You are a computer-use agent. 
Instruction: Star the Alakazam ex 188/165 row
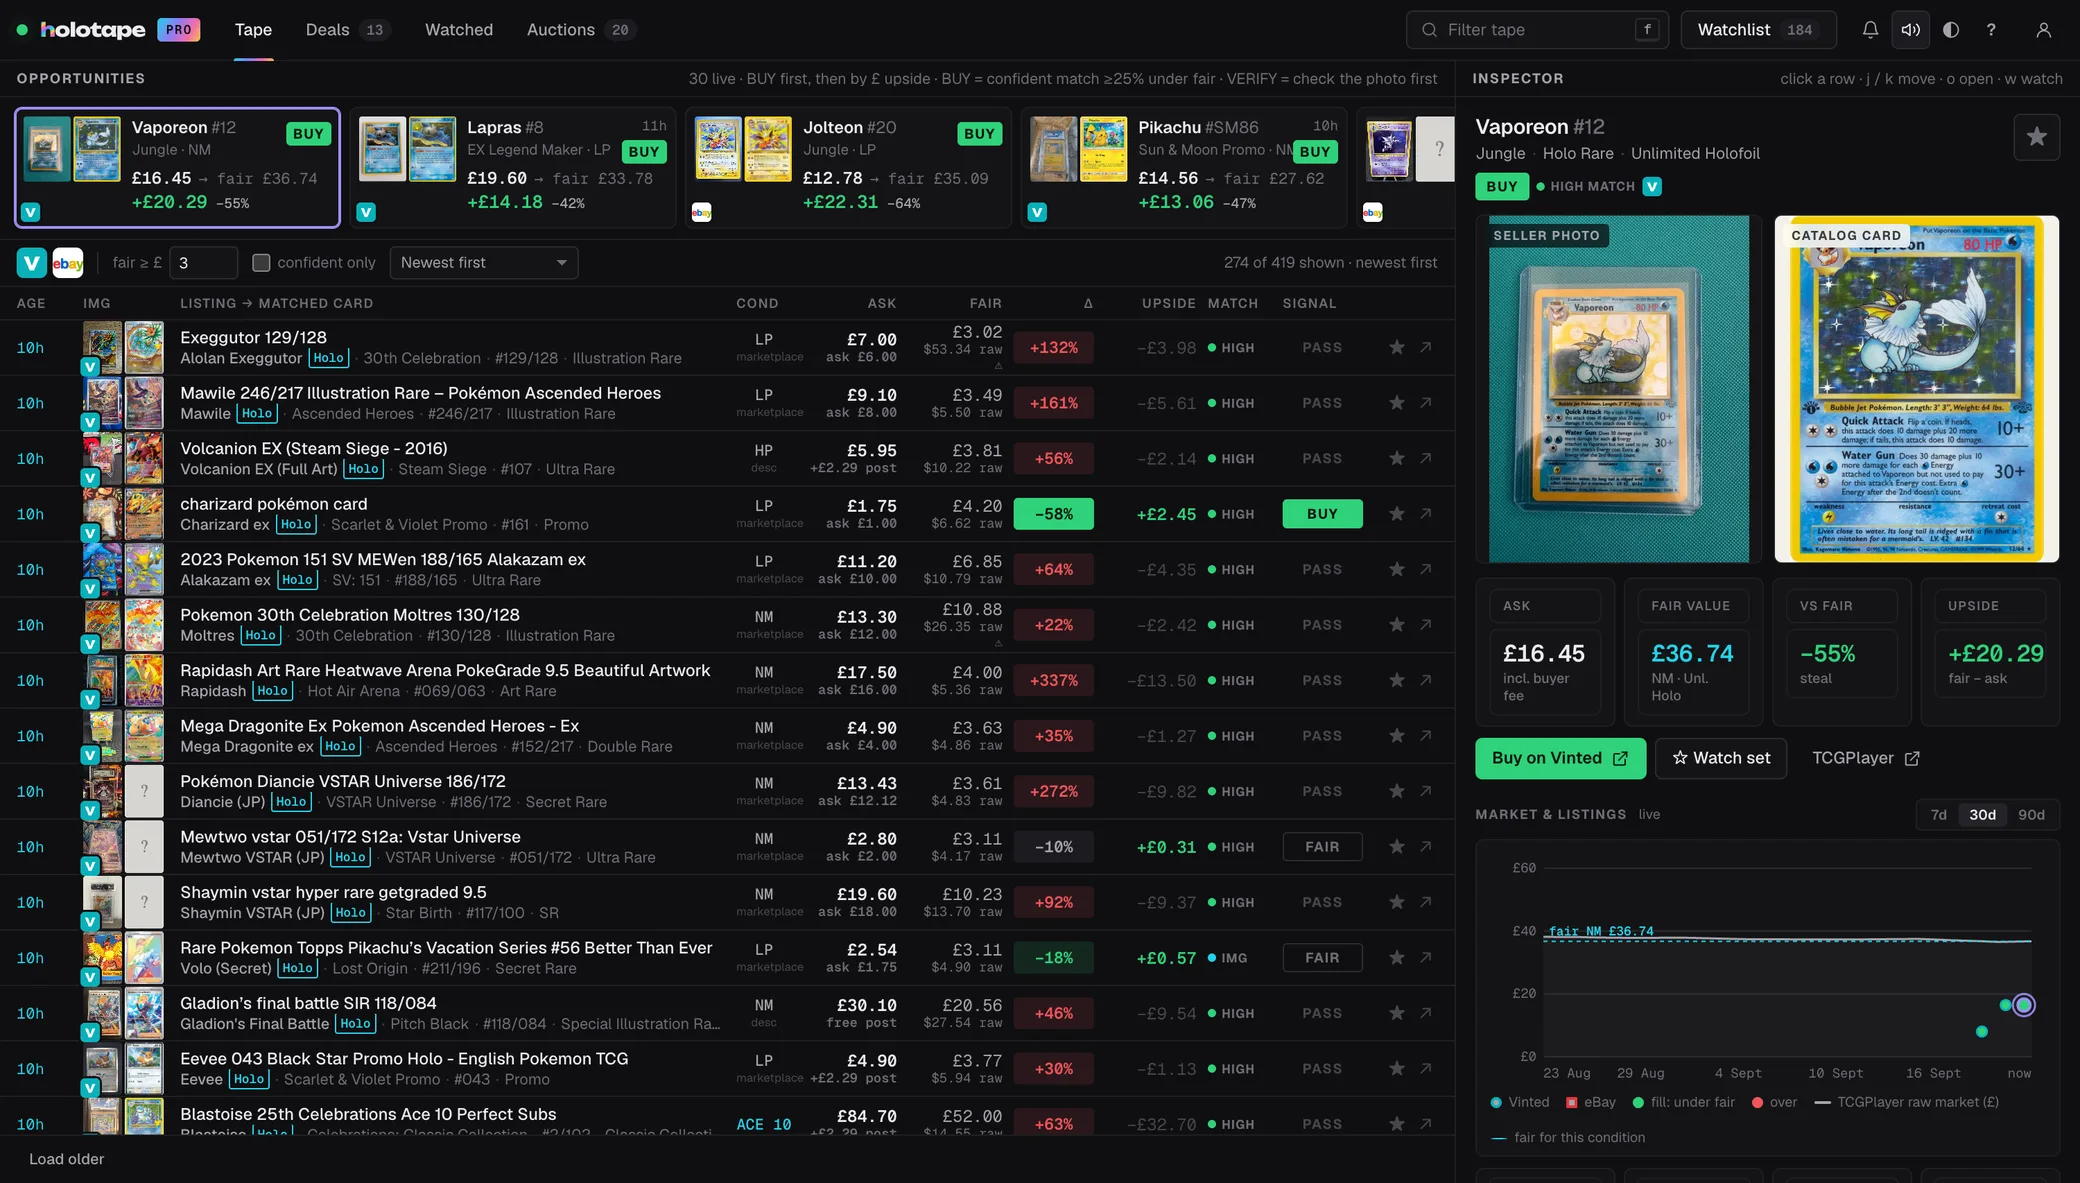[x=1397, y=570]
